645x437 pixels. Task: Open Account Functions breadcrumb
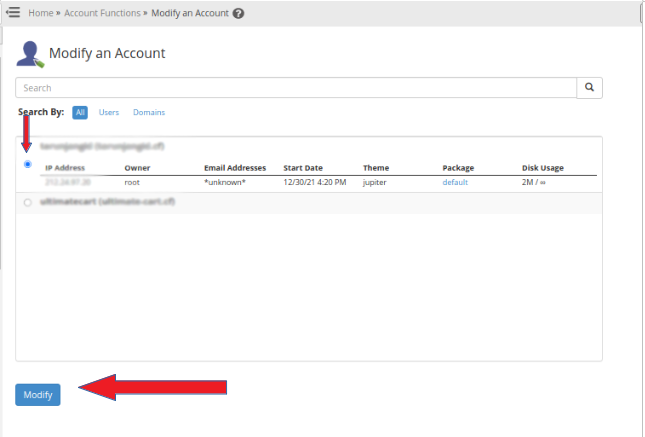coord(102,13)
